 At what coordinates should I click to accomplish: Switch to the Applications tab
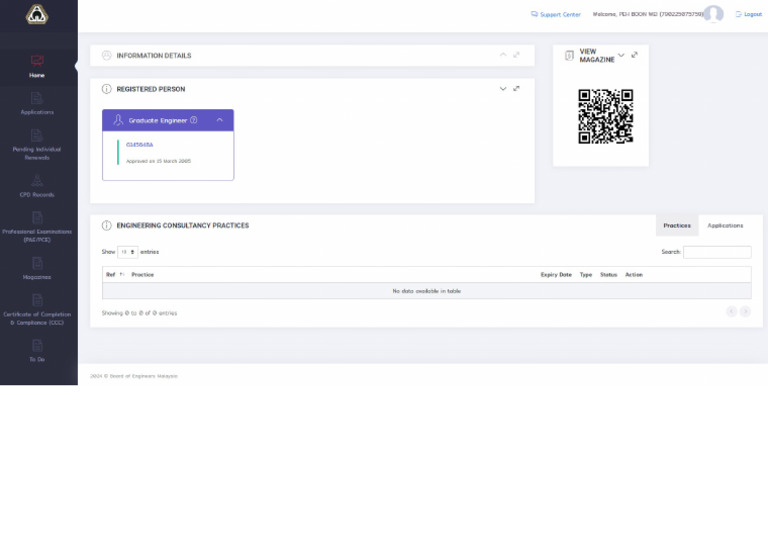pos(725,226)
